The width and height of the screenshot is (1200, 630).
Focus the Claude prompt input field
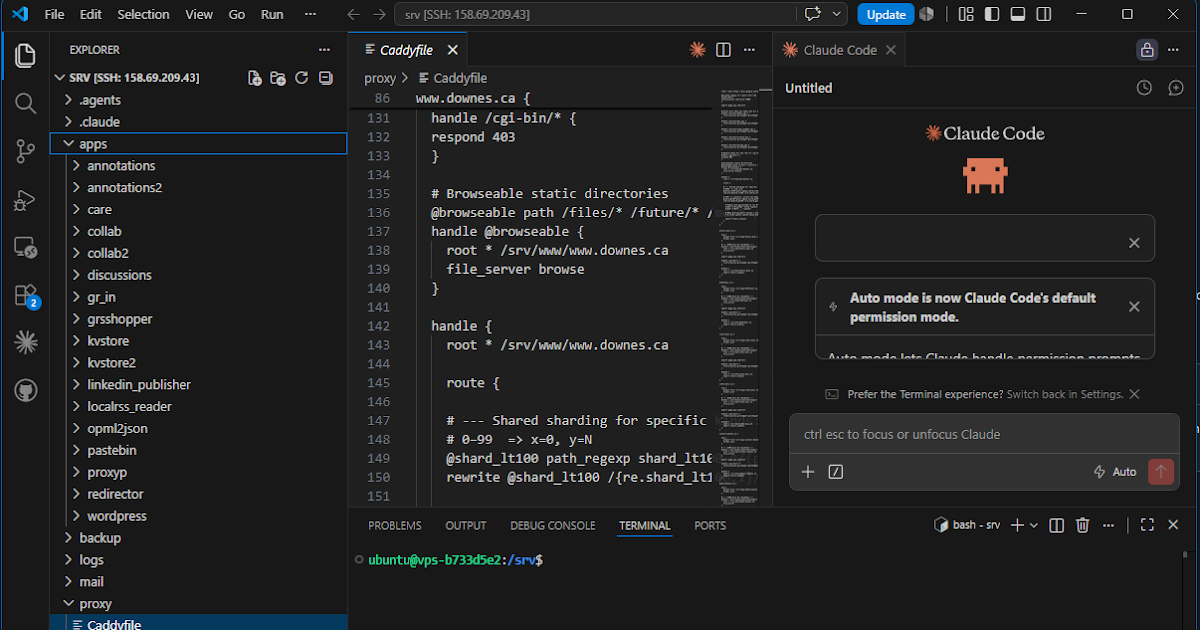click(x=984, y=435)
